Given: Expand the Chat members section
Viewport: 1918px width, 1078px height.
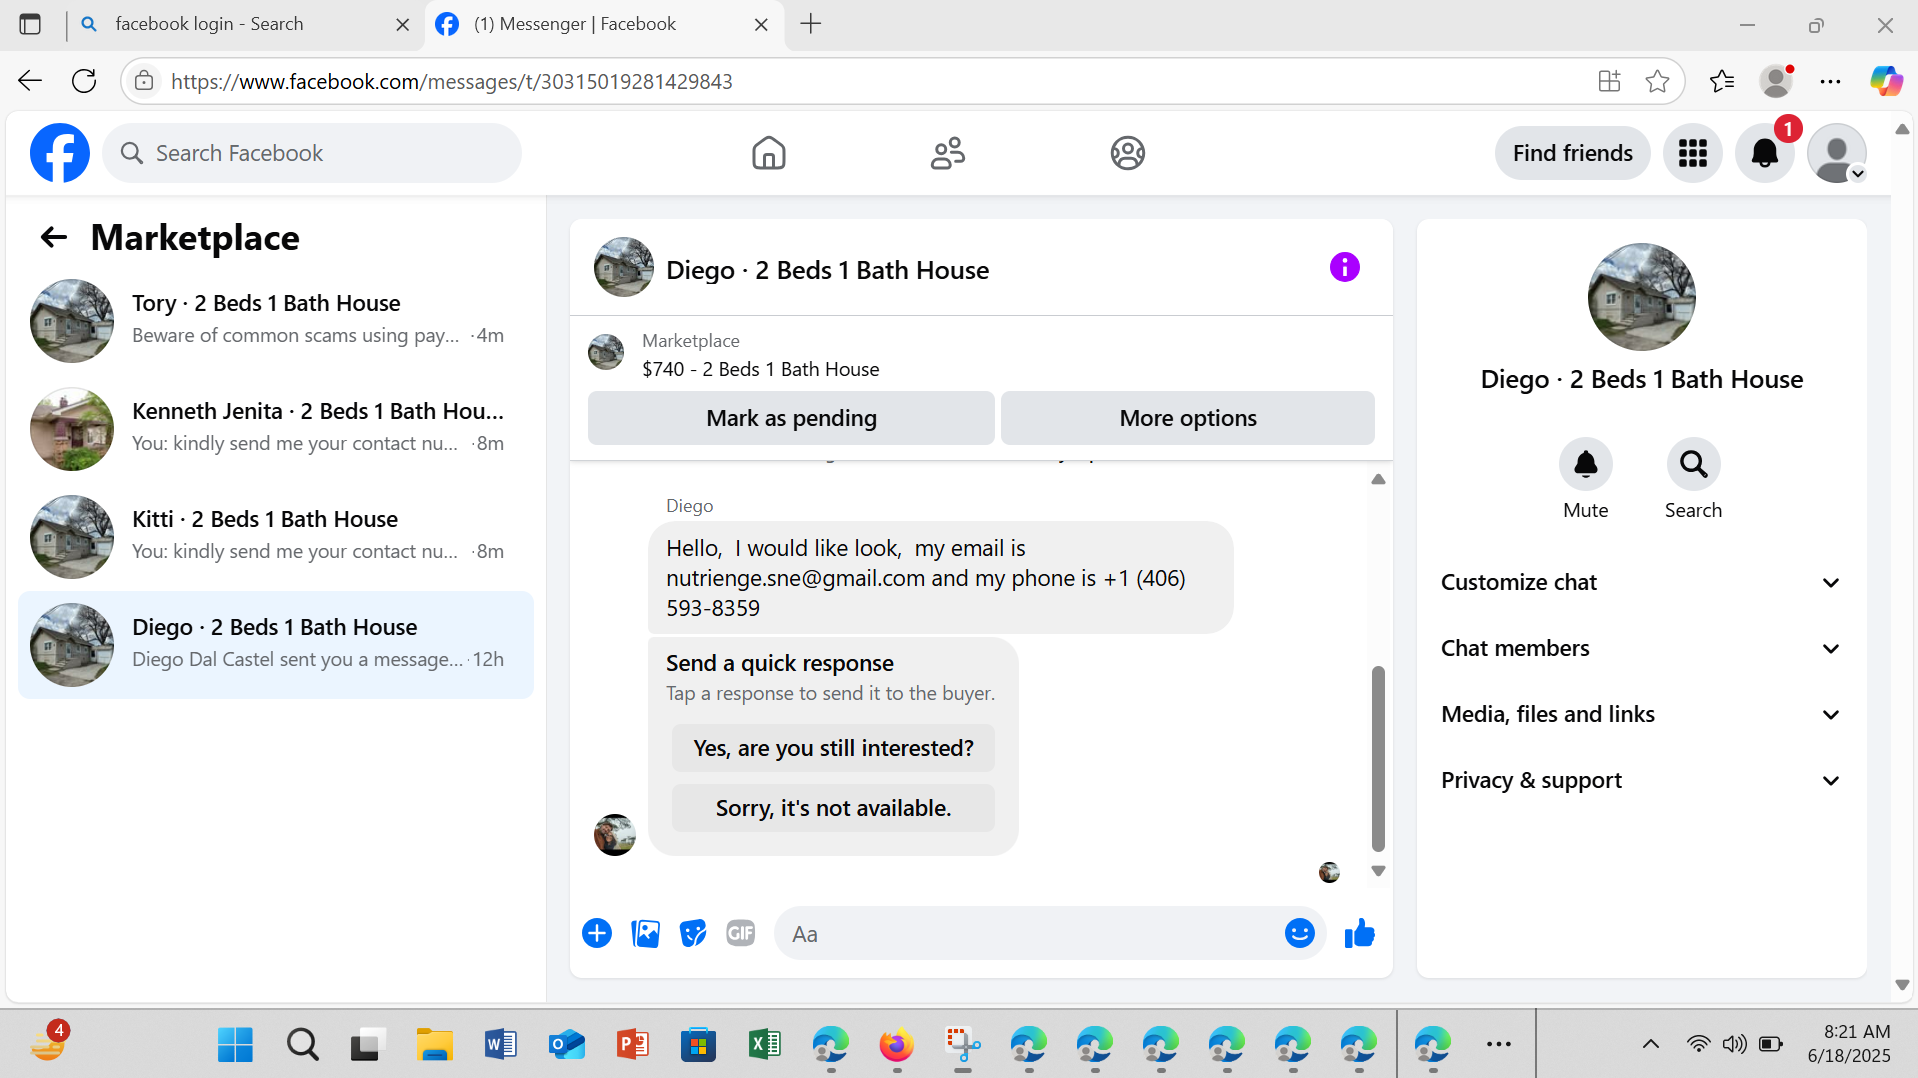Looking at the screenshot, I should tap(1640, 648).
